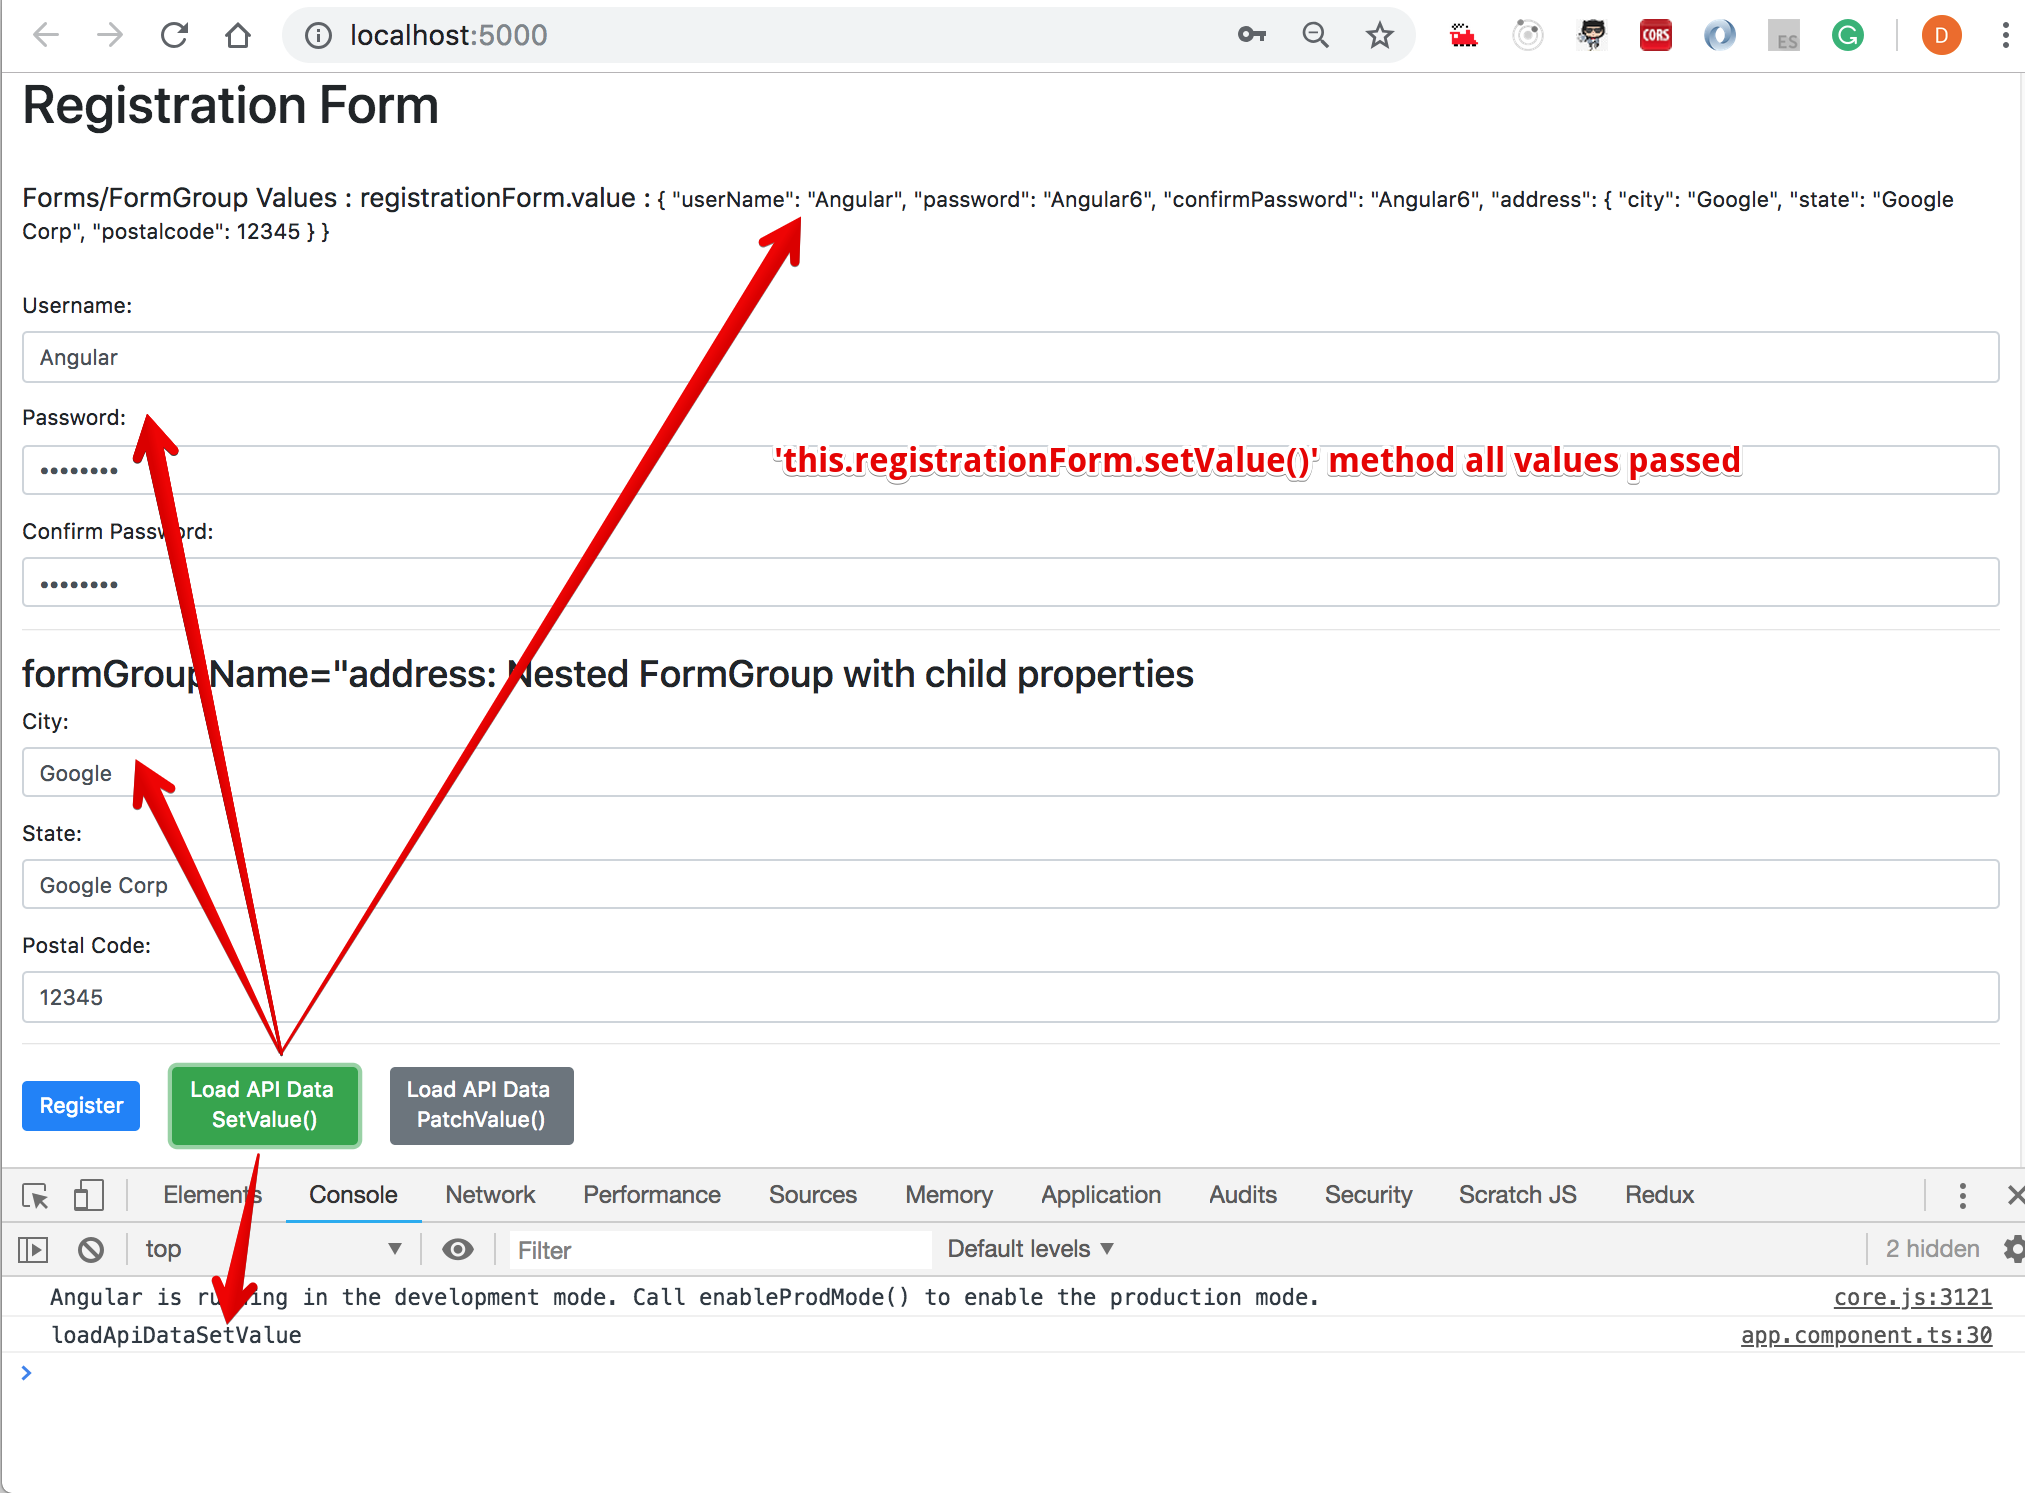Click Load API Data PatchValue button
2025x1493 pixels.
(x=481, y=1105)
